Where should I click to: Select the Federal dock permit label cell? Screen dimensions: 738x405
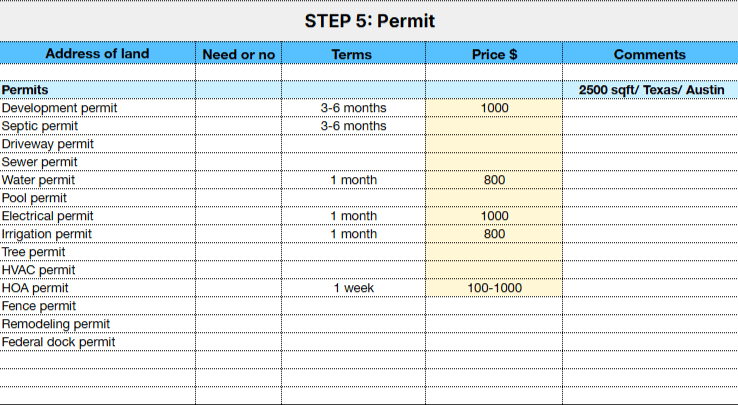click(x=97, y=342)
